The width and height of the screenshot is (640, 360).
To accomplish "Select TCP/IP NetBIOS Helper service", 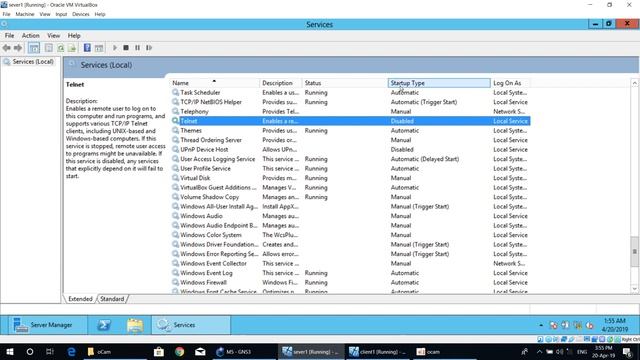I will [x=351, y=102].
